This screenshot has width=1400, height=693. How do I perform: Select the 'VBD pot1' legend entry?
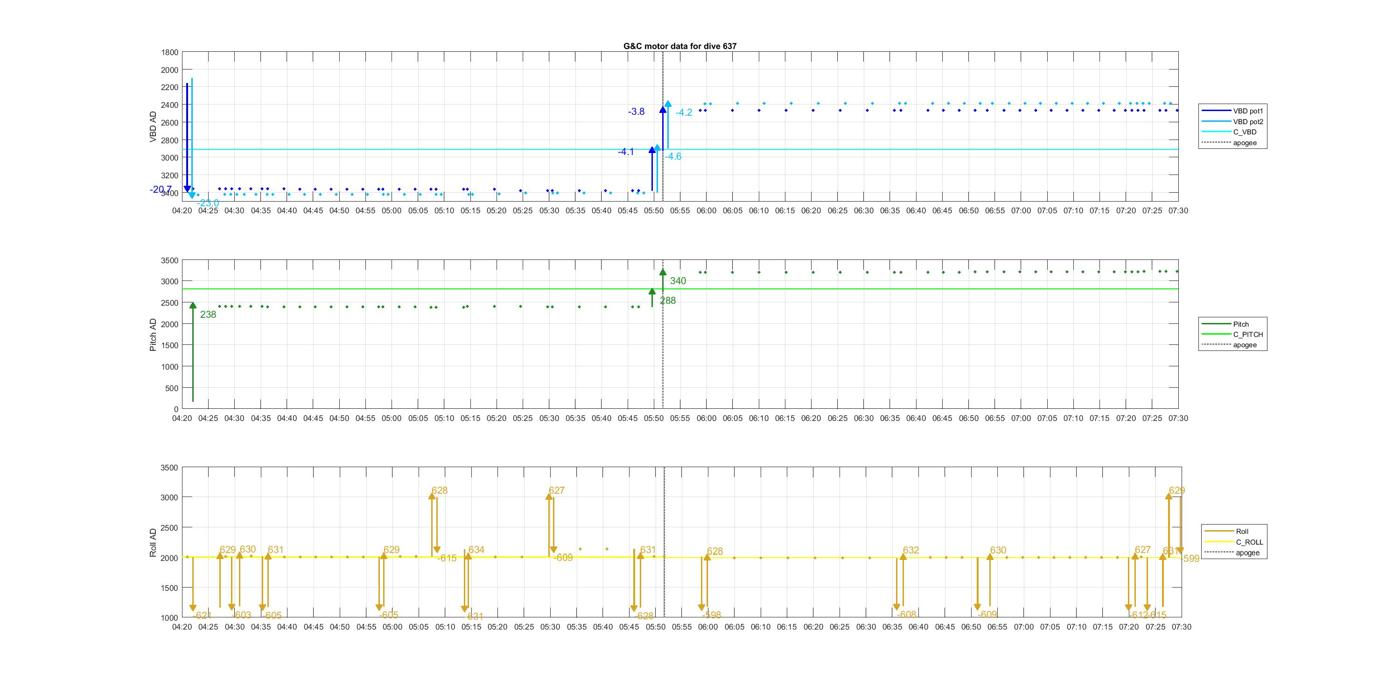(1233, 111)
